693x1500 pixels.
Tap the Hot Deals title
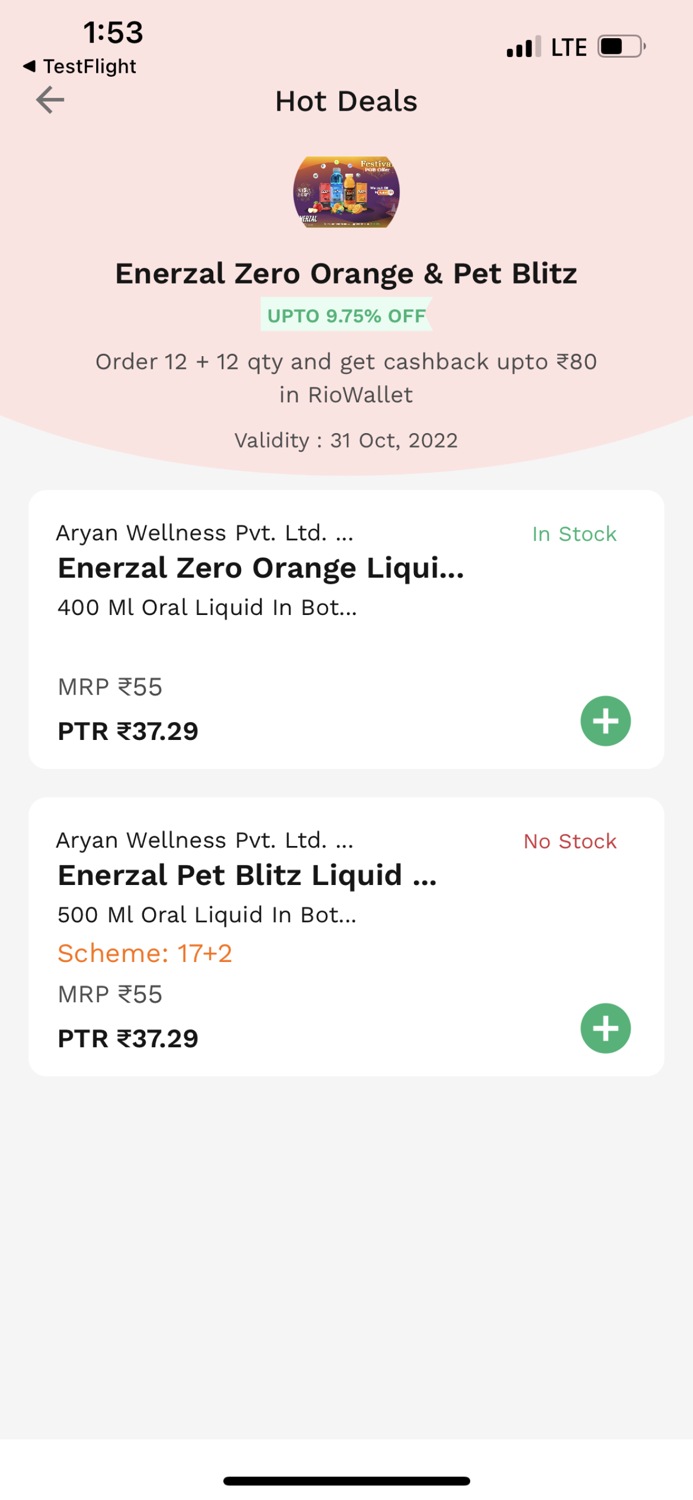click(346, 101)
